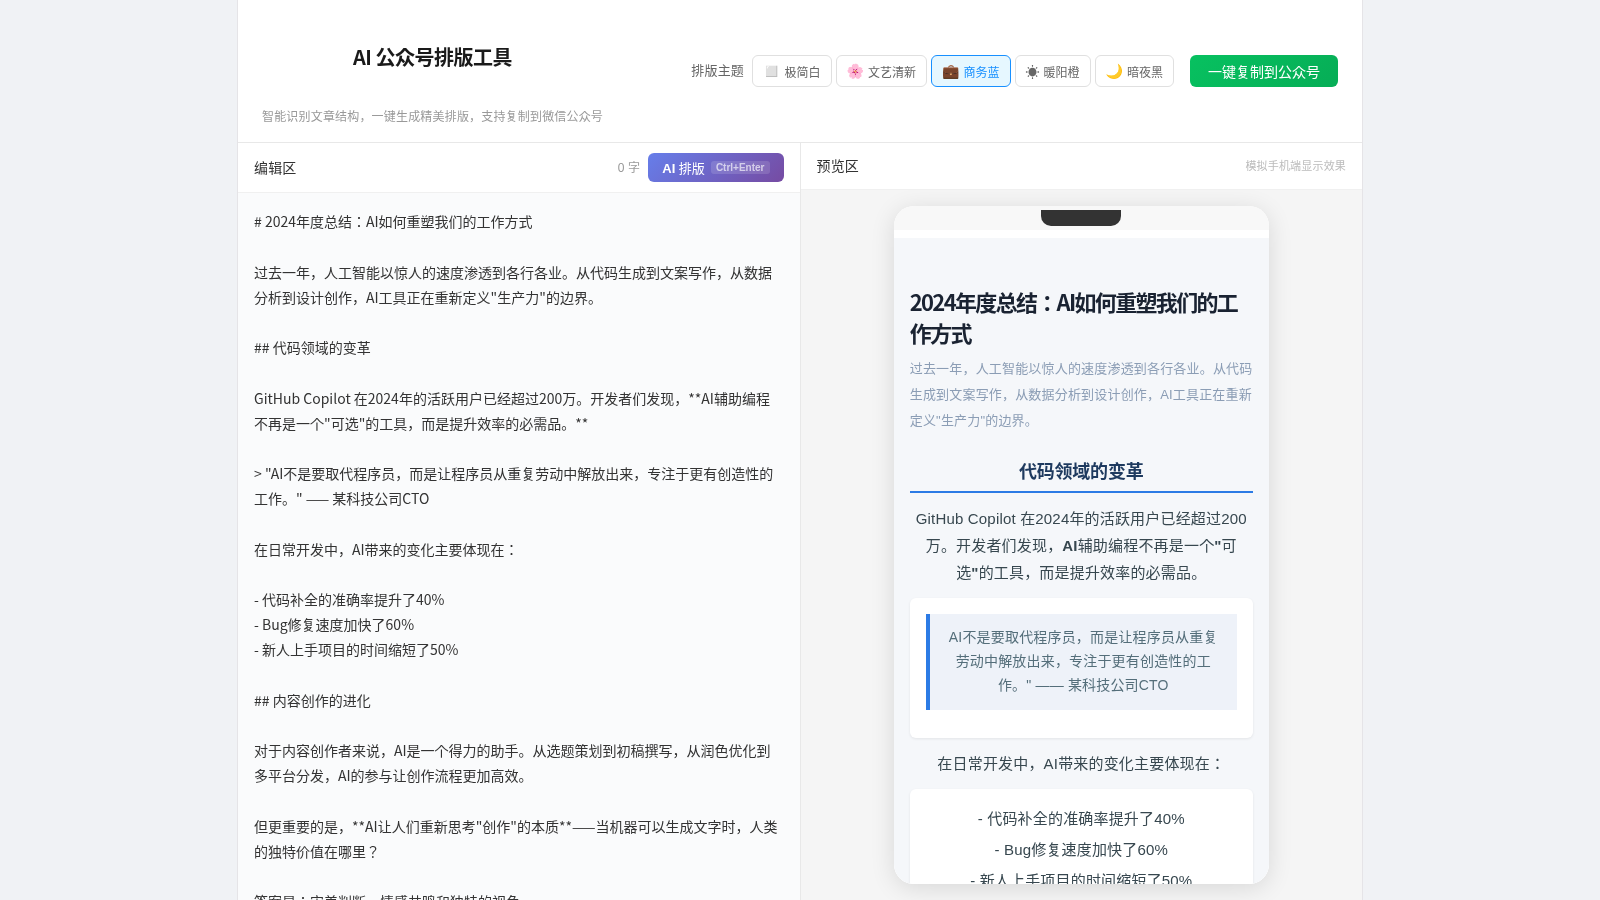
Task: Click the 模拟手机端显示效果 hint text
Action: coord(1295,166)
